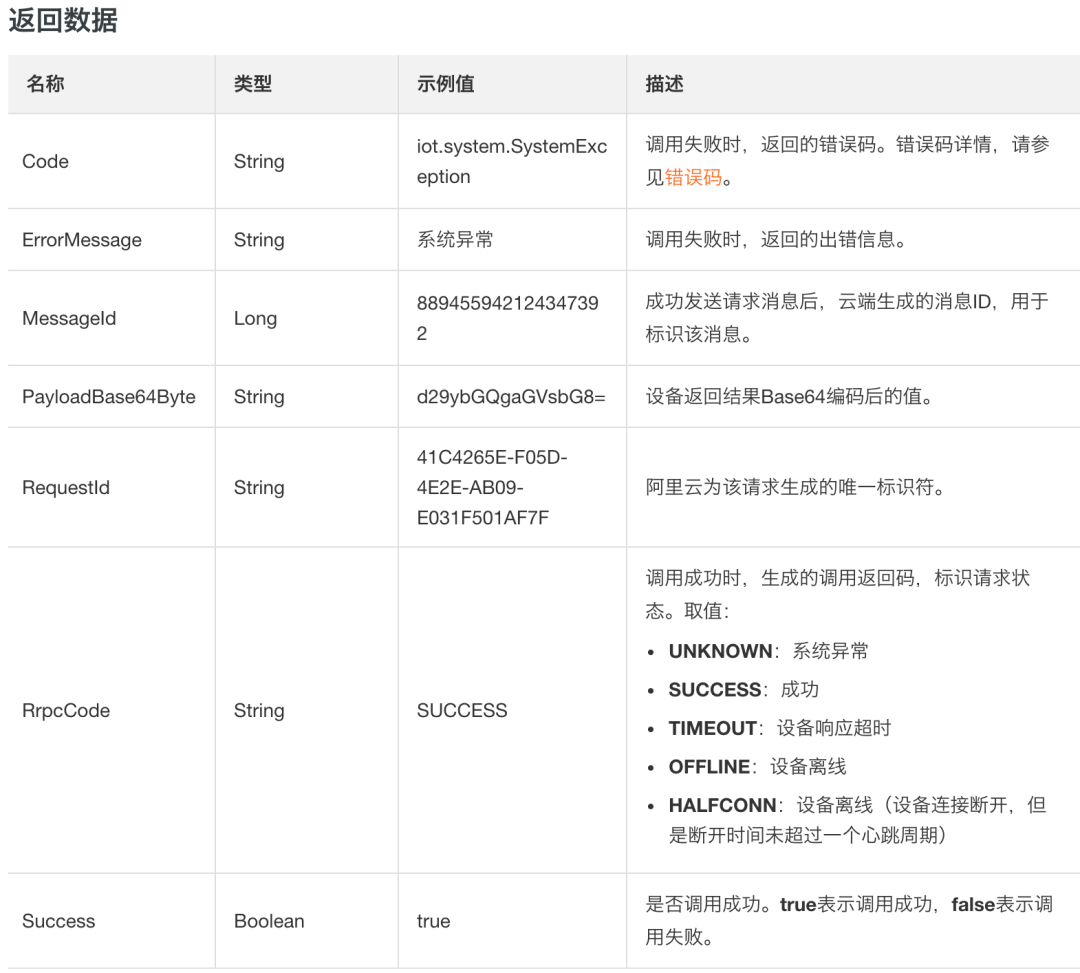Click the OFFLINE bullet item

pyautogui.click(x=757, y=767)
